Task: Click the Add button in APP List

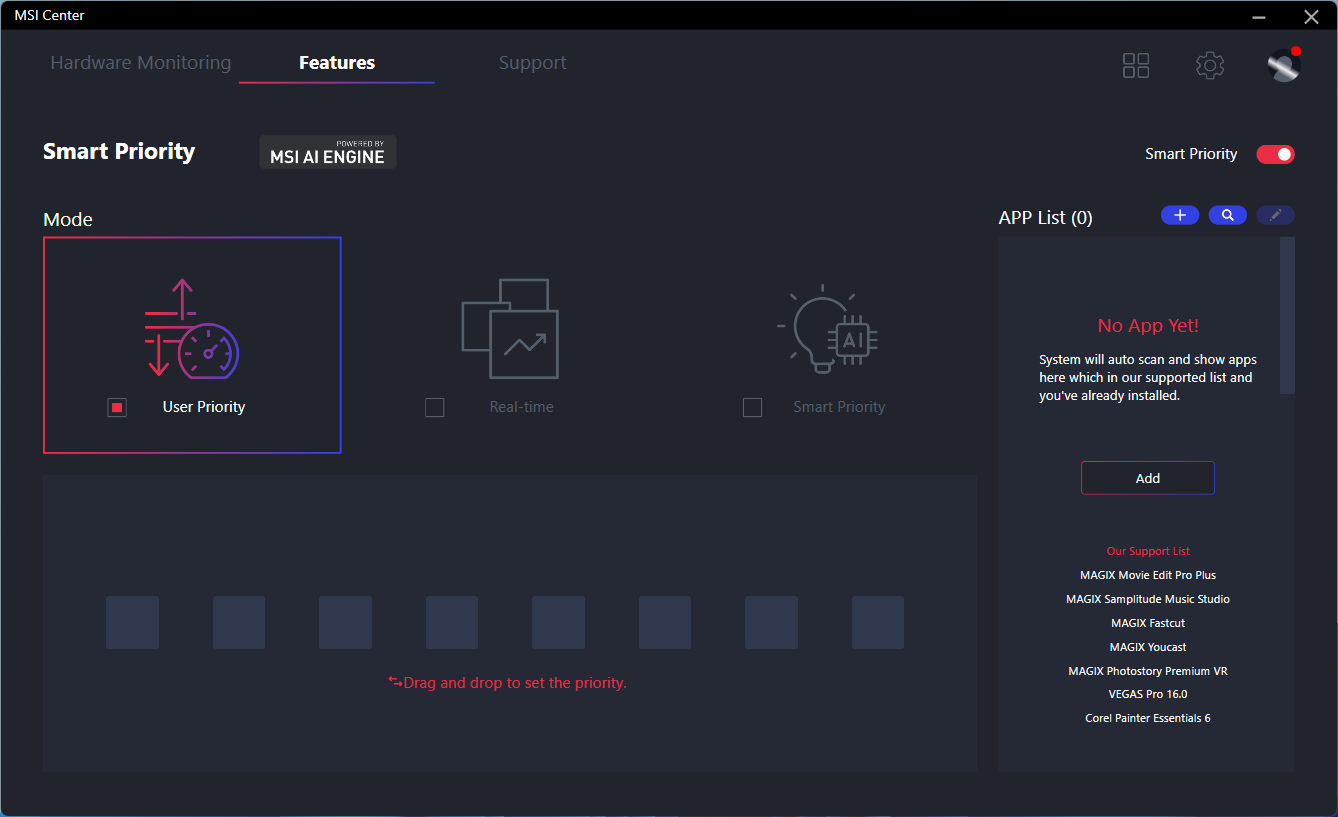Action: tap(1148, 478)
